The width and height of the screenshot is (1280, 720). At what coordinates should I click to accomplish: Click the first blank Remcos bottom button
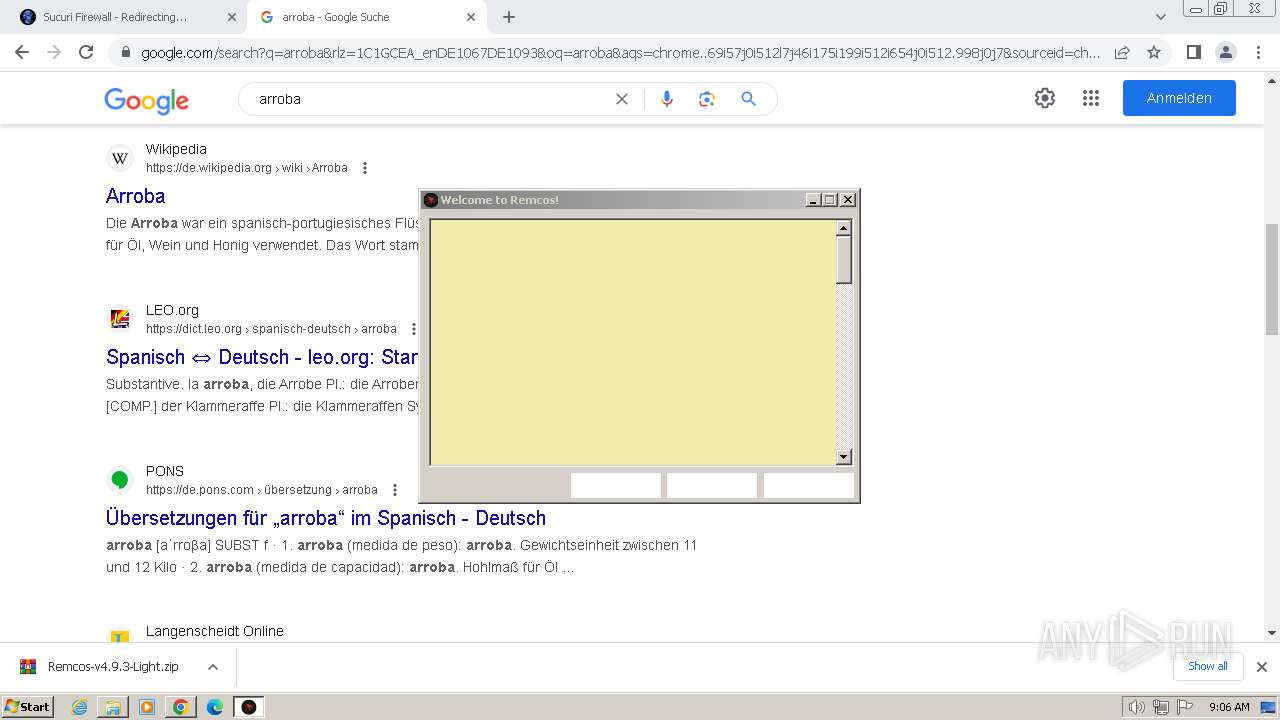pyautogui.click(x=616, y=485)
